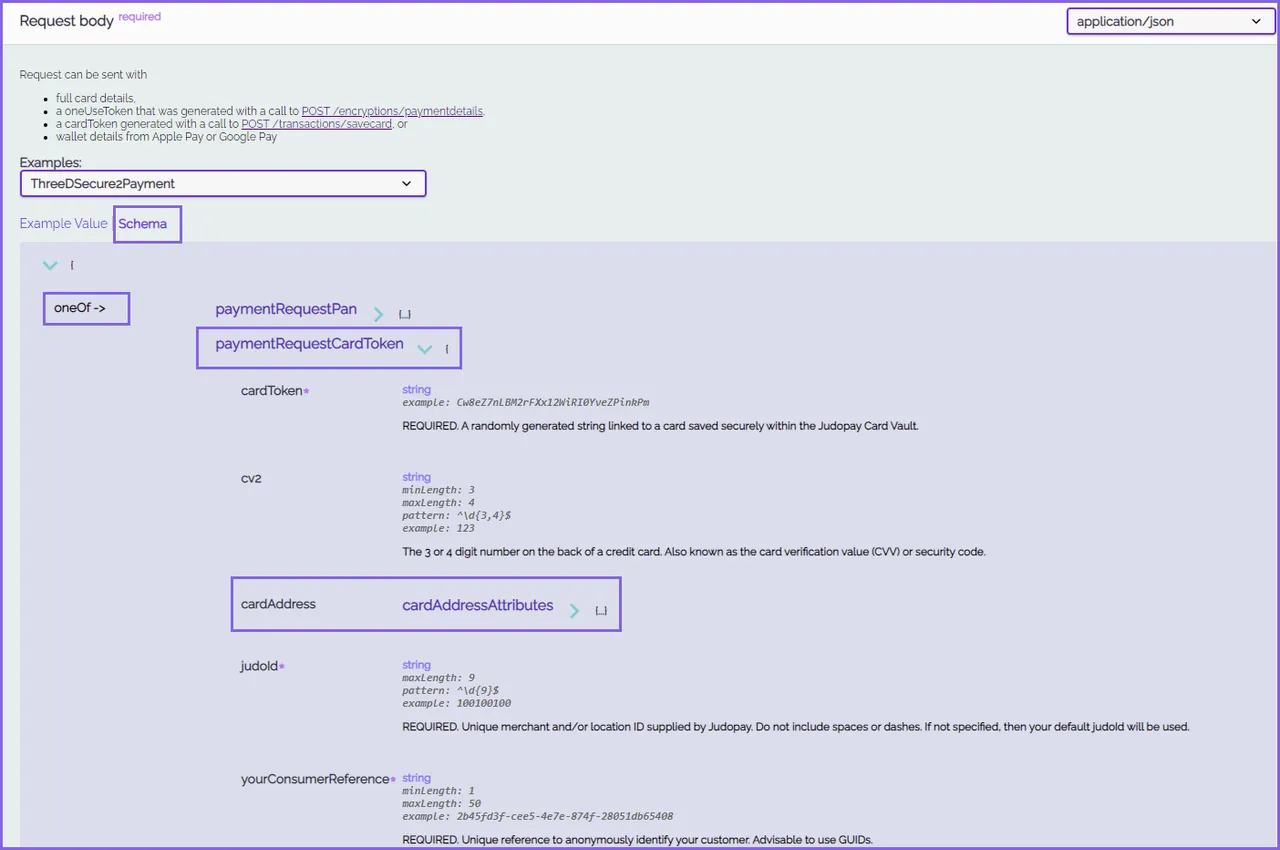
Task: Switch to the Example Value tab
Action: (x=63, y=223)
